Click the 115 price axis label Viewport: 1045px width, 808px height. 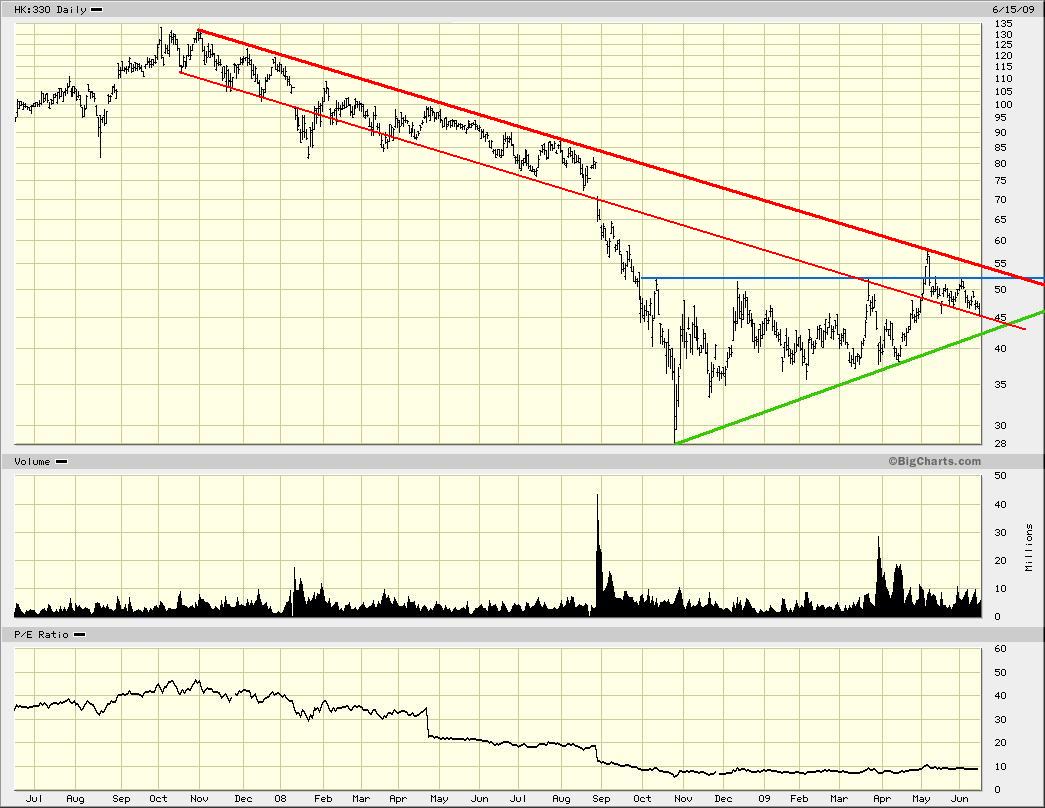coord(1003,67)
